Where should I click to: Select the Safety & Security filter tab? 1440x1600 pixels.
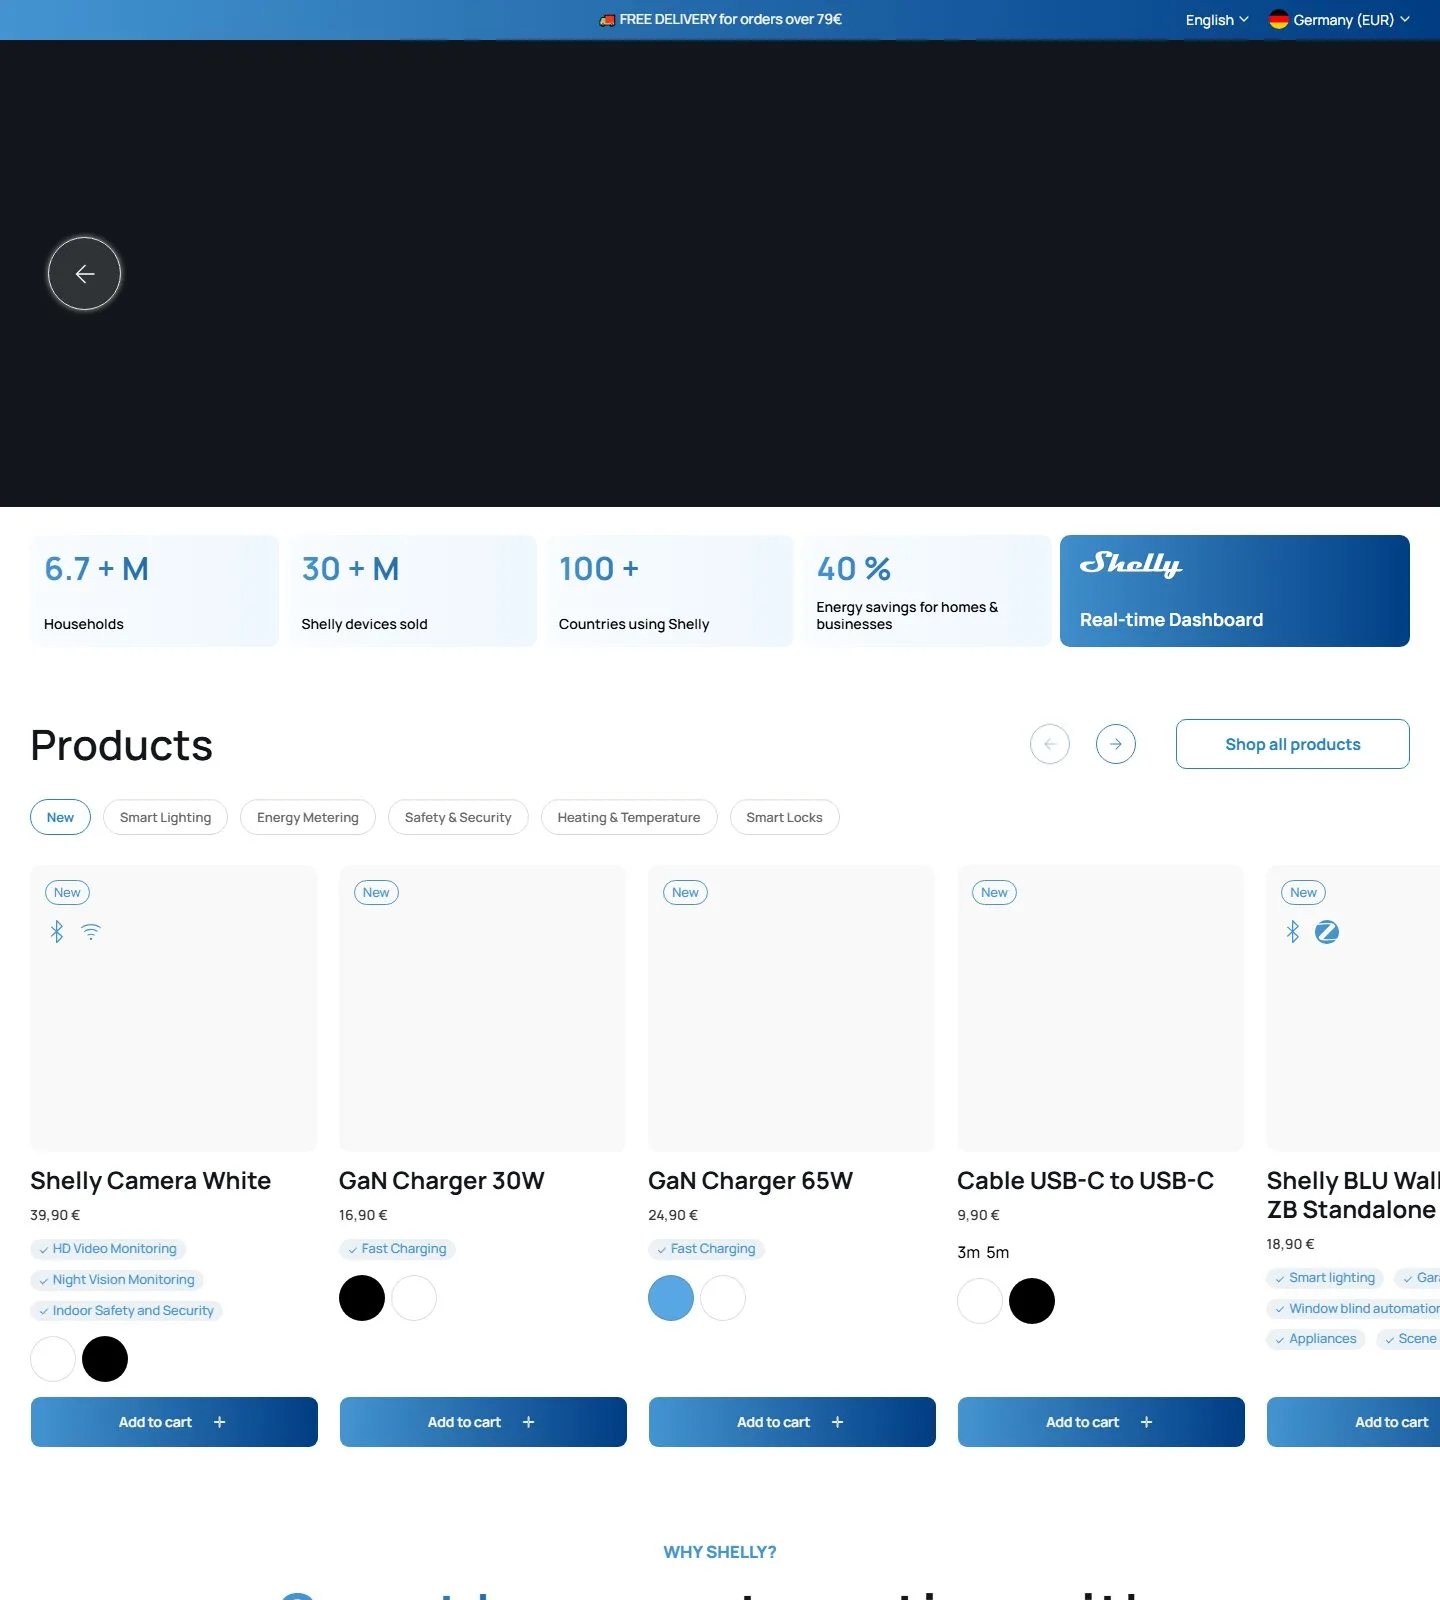coord(458,817)
